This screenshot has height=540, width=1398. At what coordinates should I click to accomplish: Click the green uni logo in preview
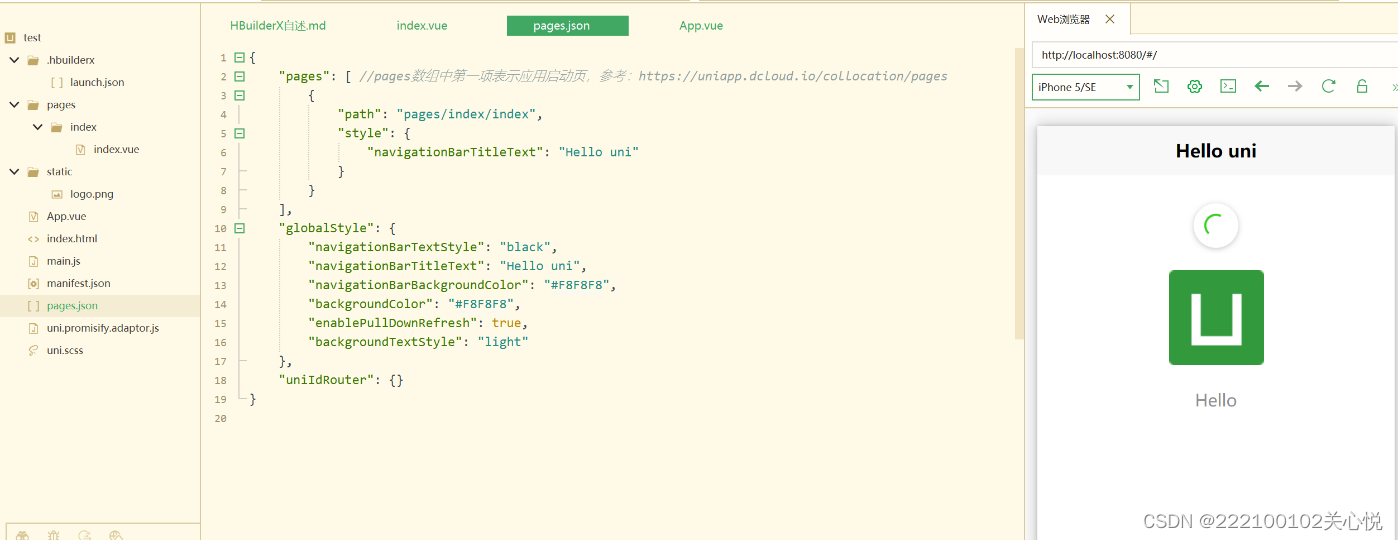[1216, 317]
